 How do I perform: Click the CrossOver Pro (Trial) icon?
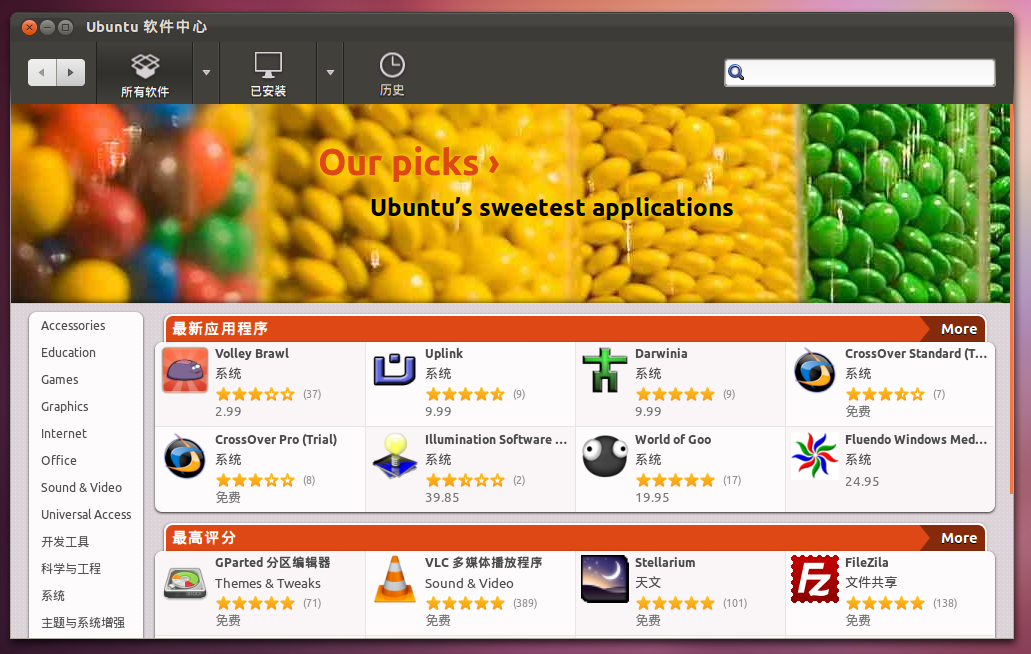click(185, 457)
